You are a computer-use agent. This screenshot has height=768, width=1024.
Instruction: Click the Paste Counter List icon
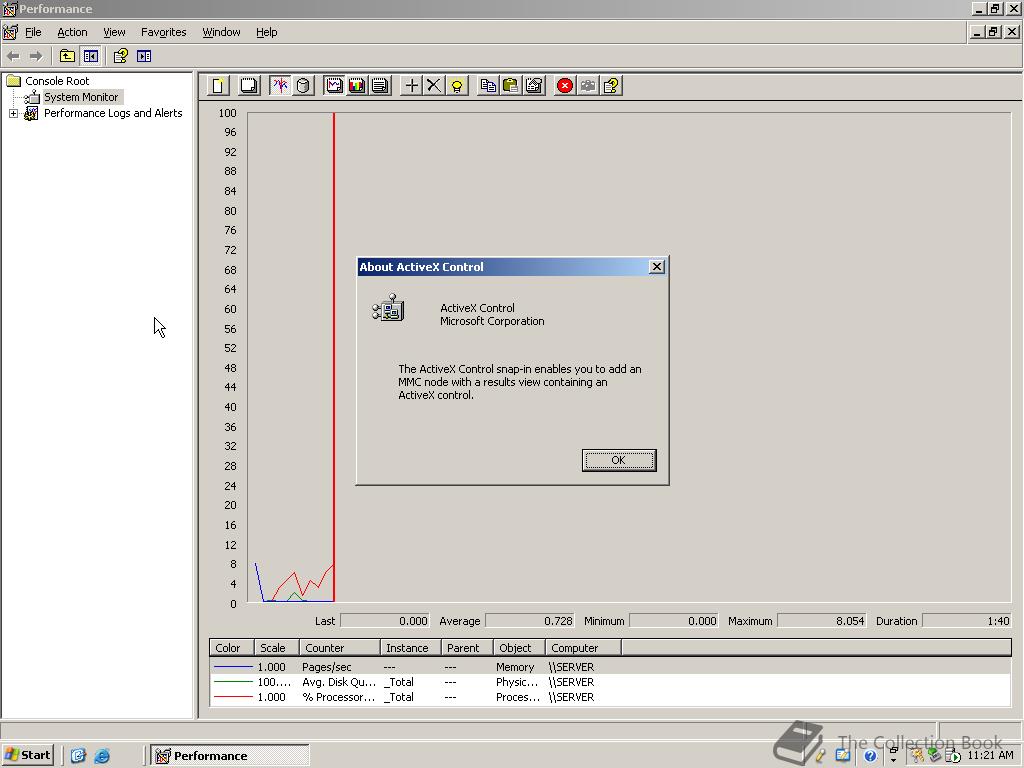(x=511, y=86)
